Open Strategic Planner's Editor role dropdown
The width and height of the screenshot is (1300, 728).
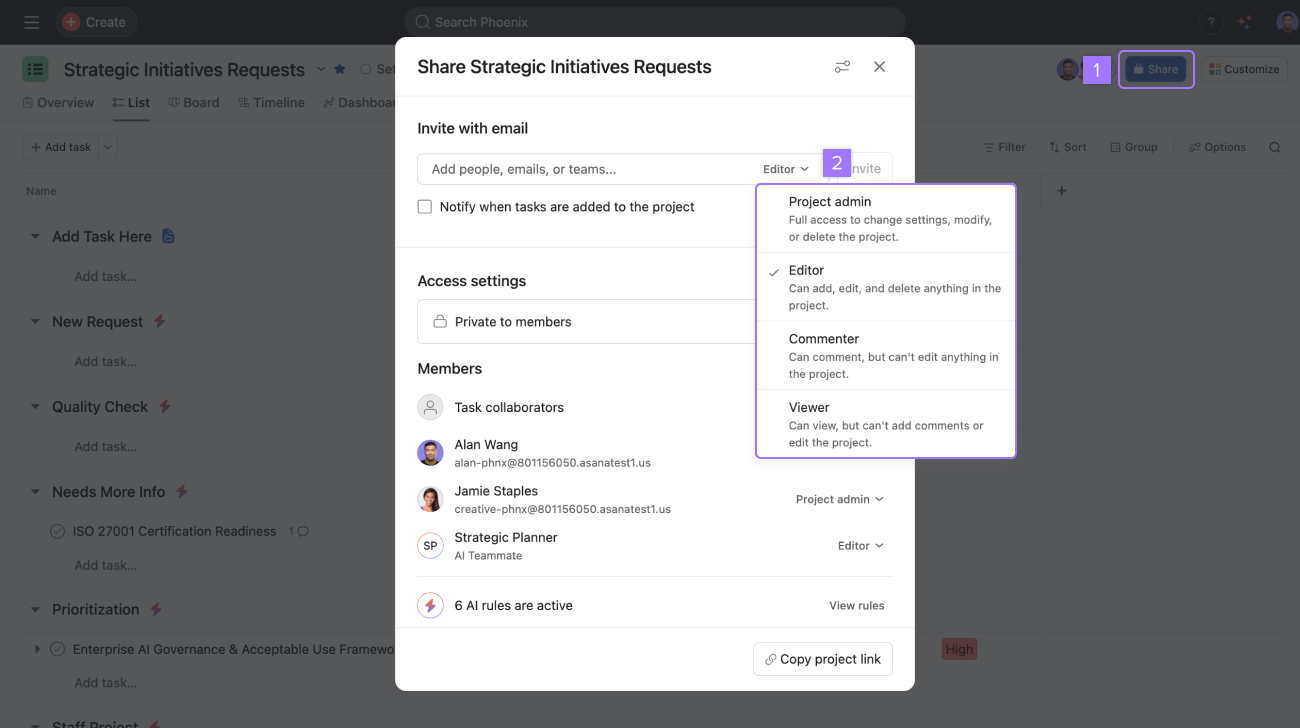[x=860, y=546]
